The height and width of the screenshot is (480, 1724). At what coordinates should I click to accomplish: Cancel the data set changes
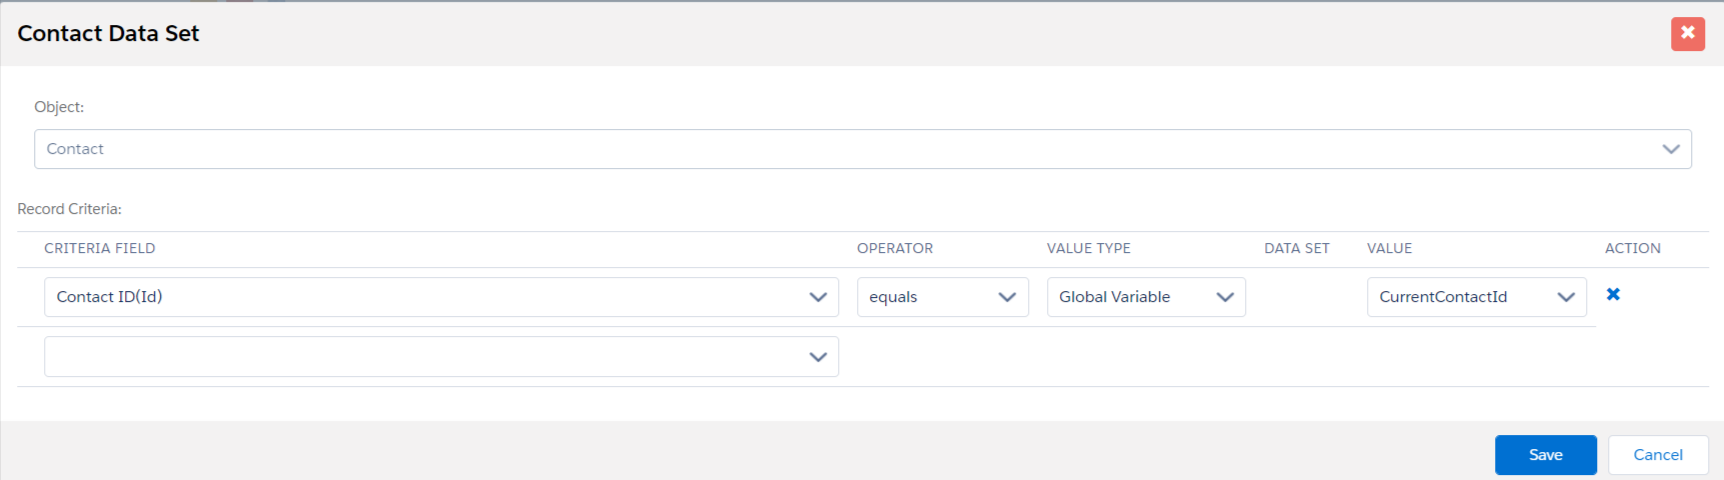click(1657, 455)
